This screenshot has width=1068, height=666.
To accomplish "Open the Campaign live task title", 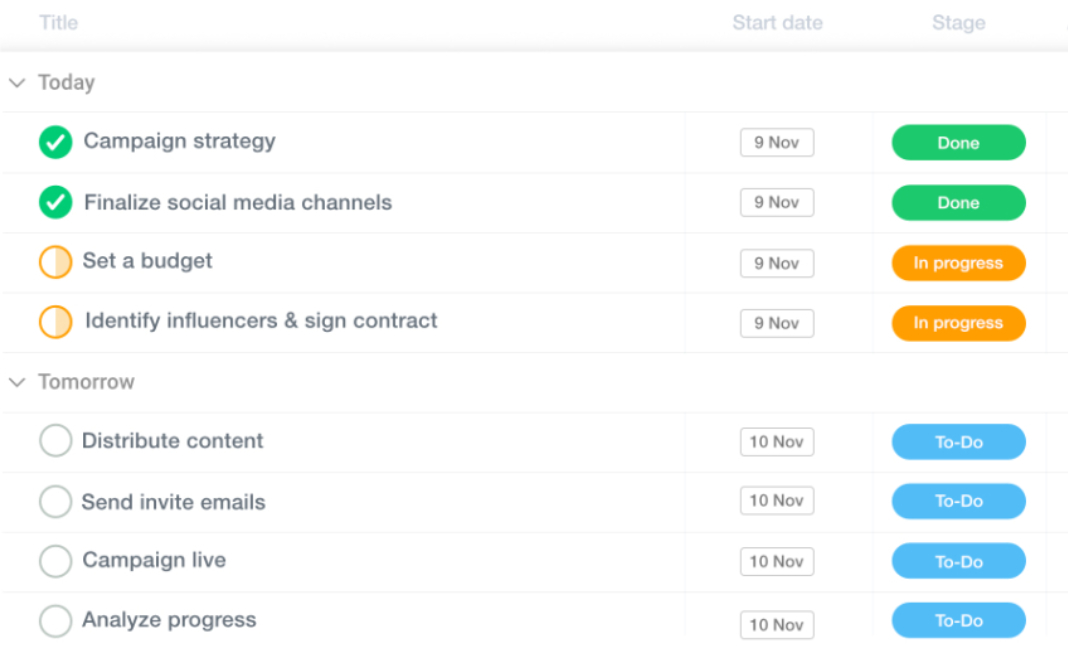I will pos(154,560).
